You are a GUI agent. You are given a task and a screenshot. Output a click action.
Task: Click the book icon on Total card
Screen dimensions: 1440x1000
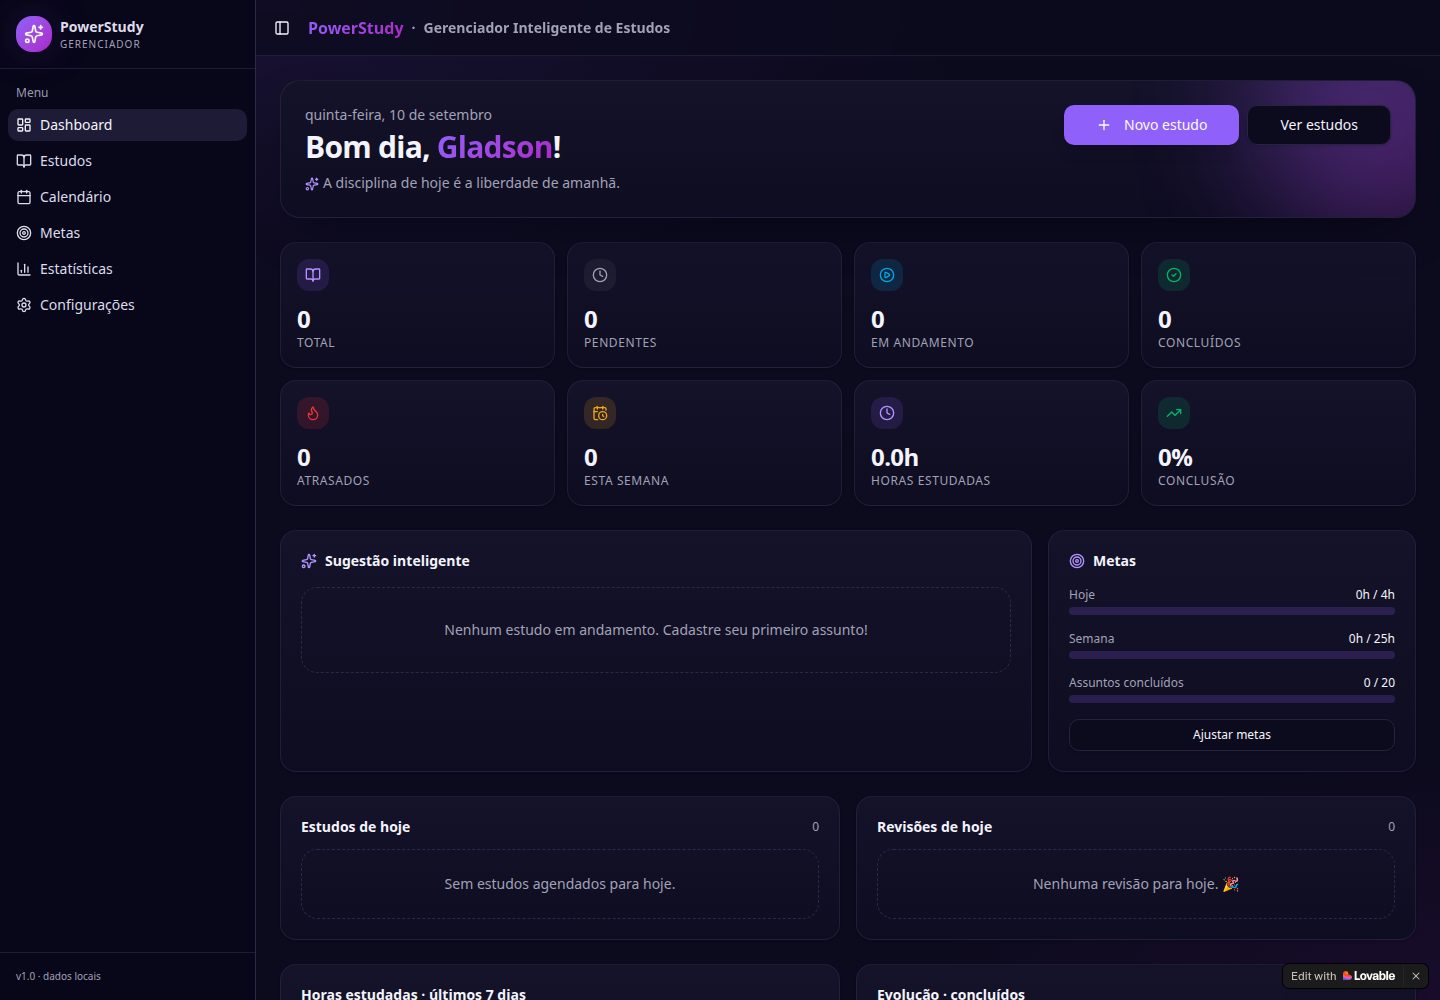(313, 275)
